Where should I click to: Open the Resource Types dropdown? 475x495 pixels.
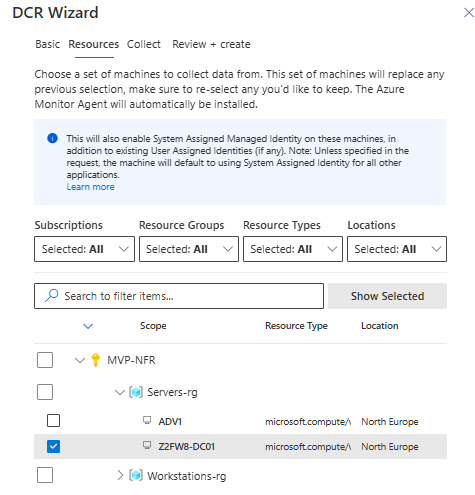pos(293,249)
